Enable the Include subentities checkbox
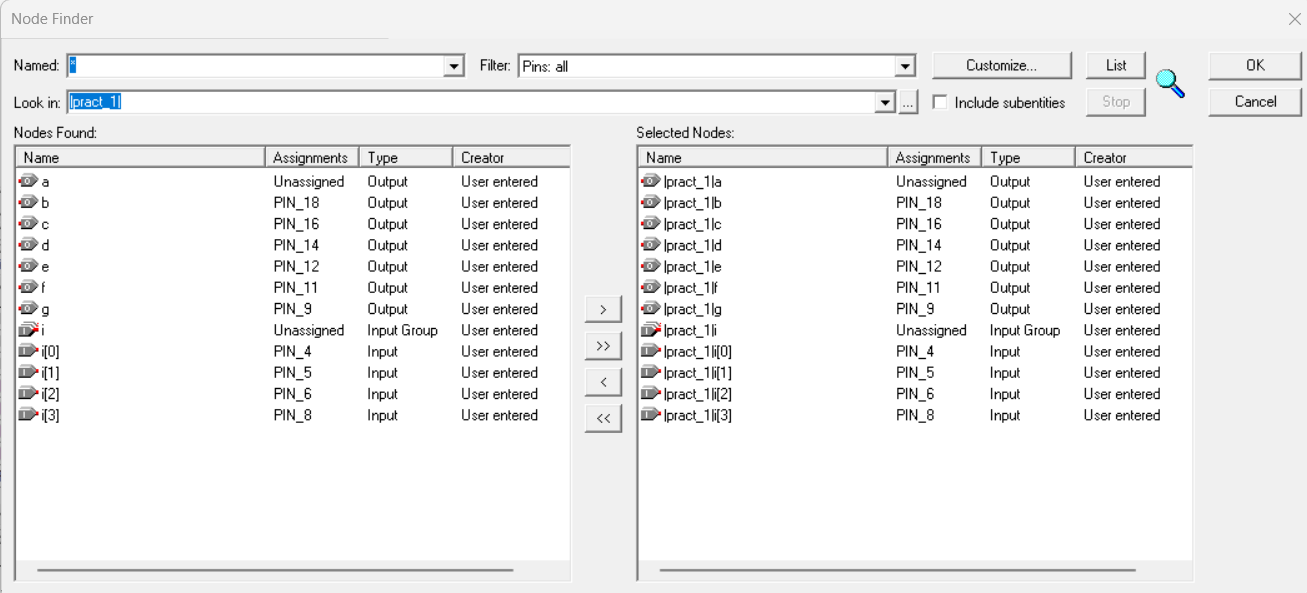1307x593 pixels. tap(939, 102)
